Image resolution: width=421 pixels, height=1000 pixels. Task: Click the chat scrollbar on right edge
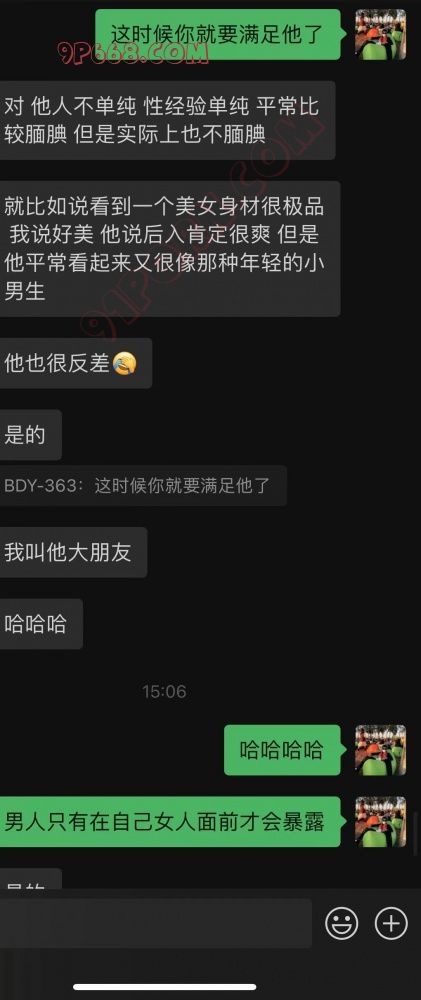pos(416,833)
